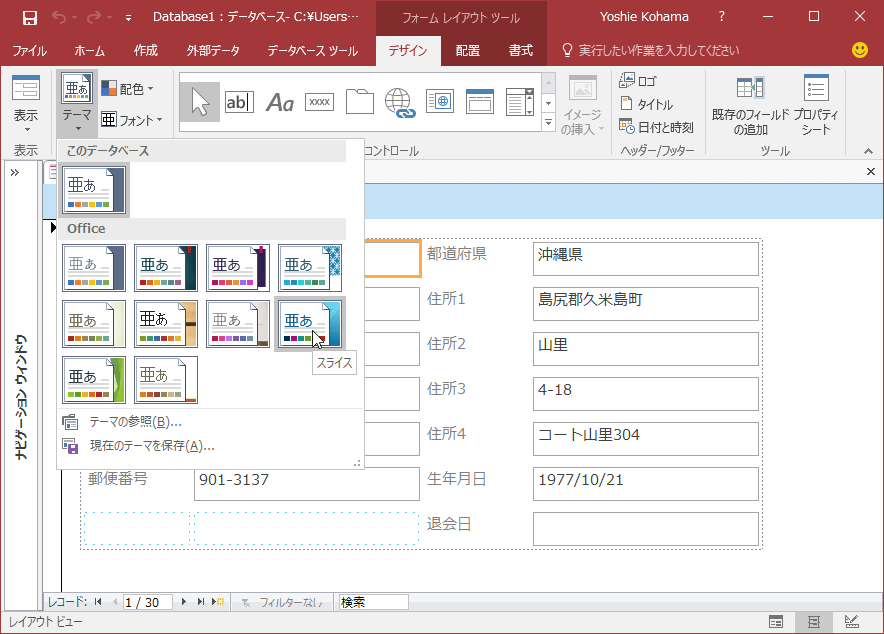This screenshot has height=634, width=884.
Task: Choose the first Office theme thumbnail
Action: pyautogui.click(x=94, y=268)
